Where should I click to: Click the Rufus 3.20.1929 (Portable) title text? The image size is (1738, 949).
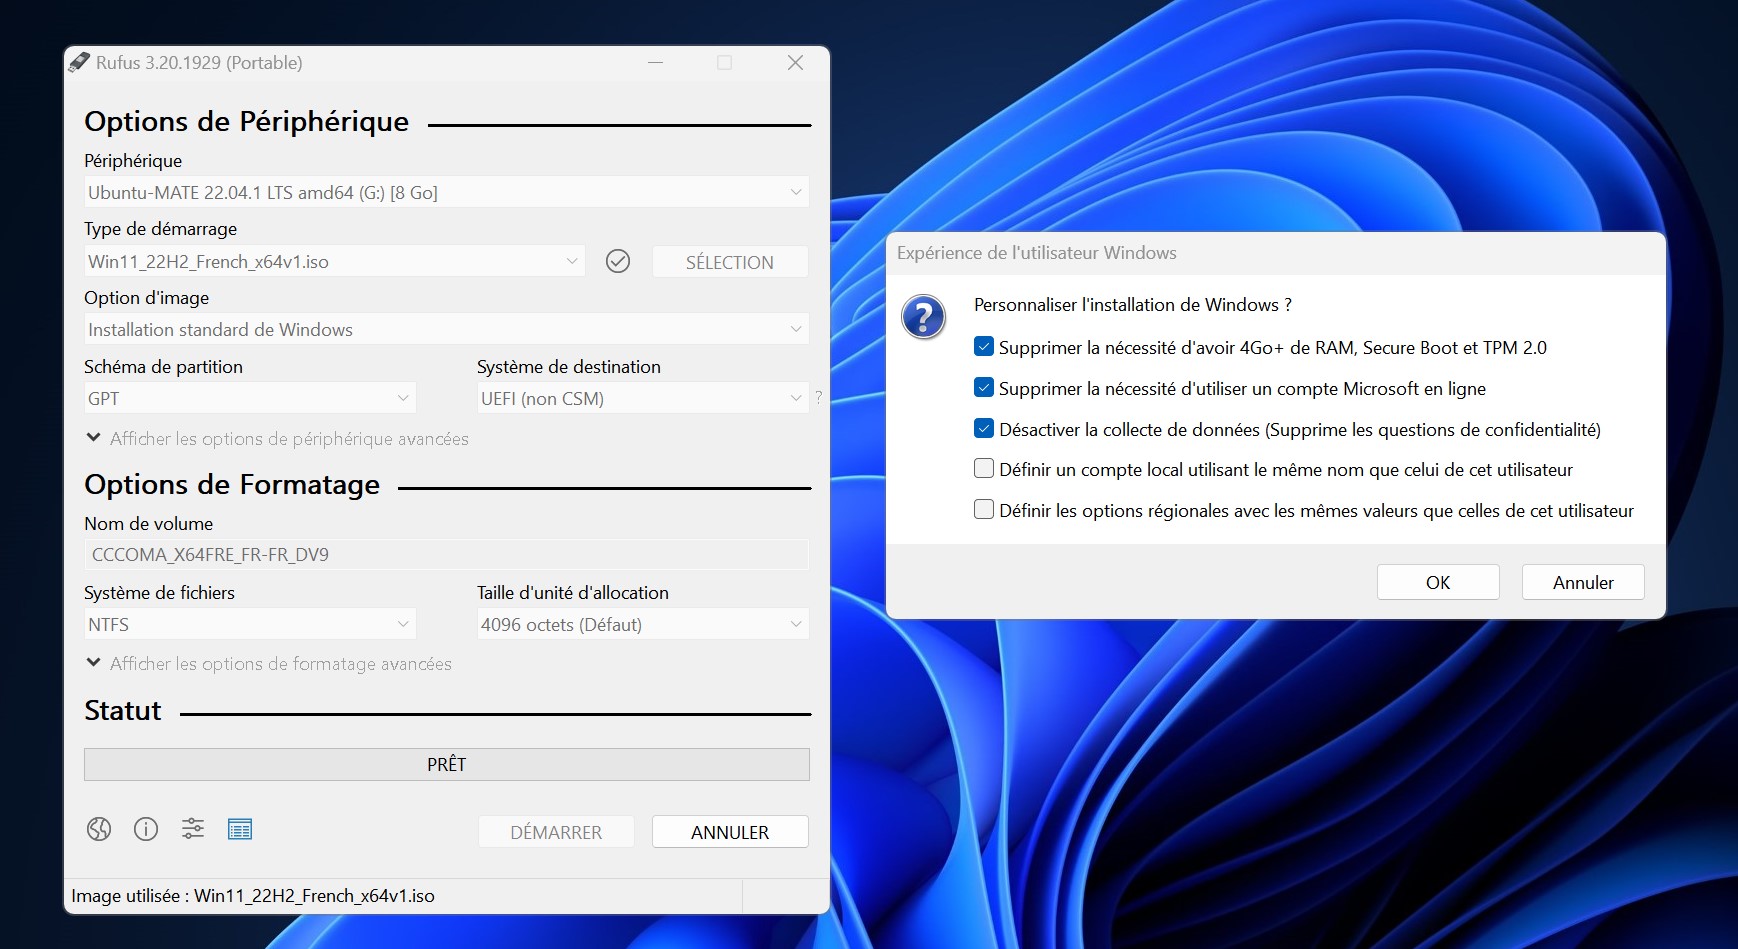tap(199, 62)
